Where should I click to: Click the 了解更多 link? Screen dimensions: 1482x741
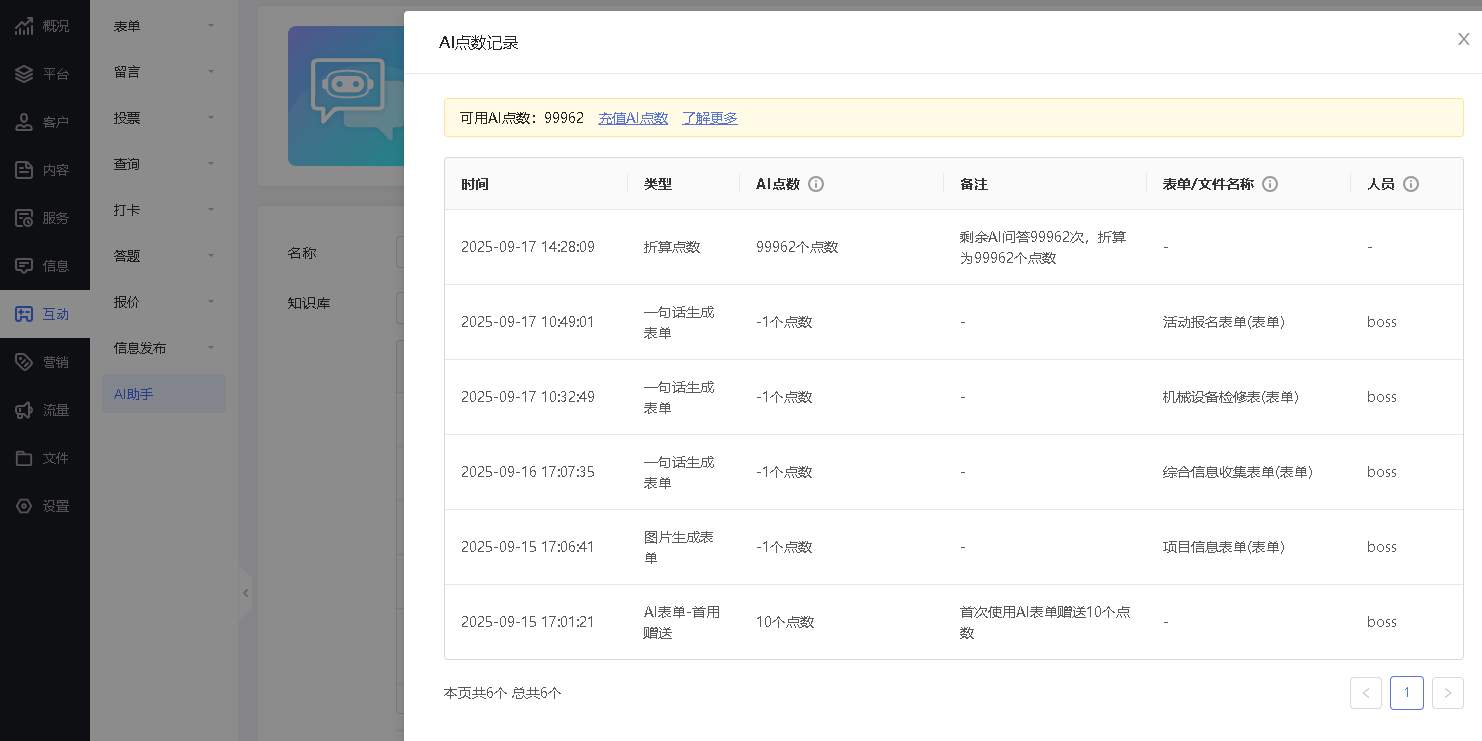click(710, 118)
